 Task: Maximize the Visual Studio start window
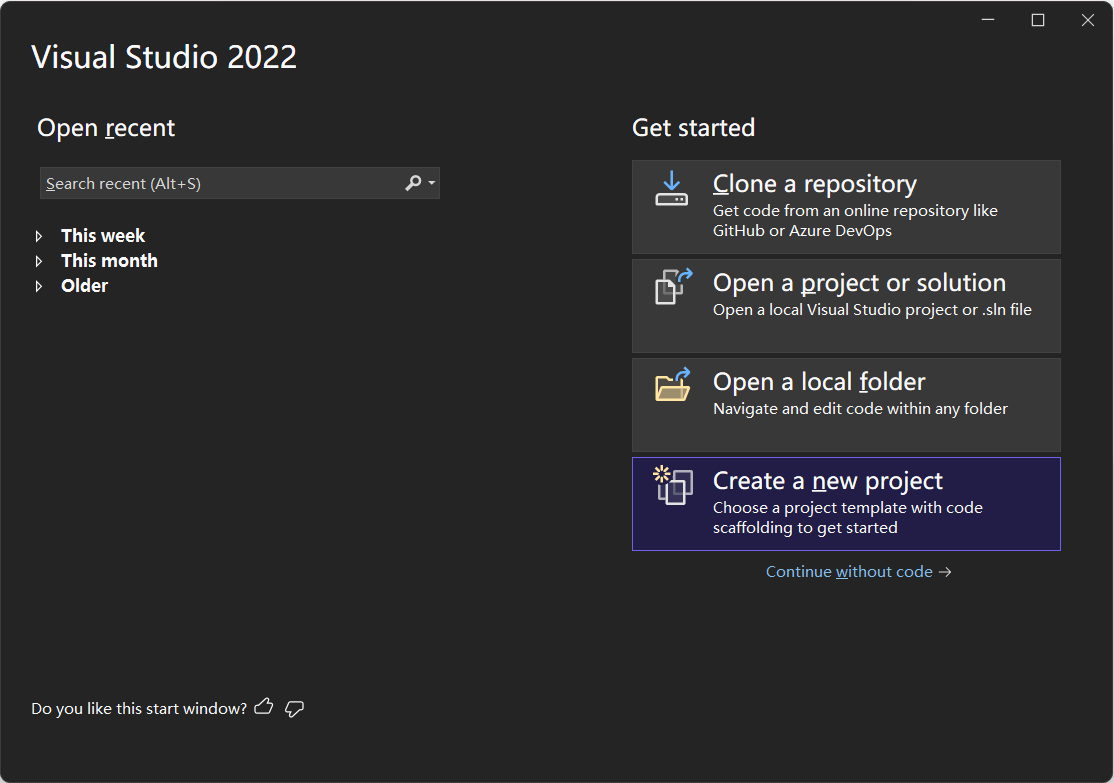point(1038,20)
